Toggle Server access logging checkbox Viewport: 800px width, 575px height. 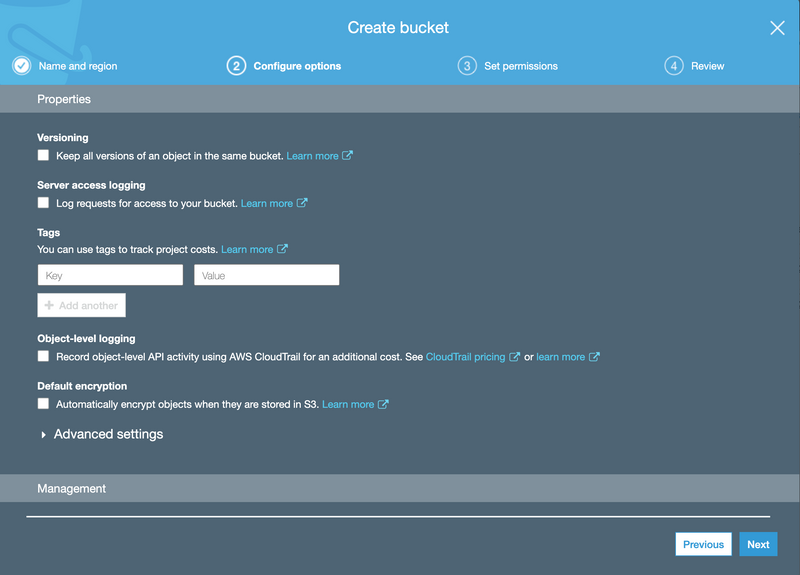click(43, 203)
